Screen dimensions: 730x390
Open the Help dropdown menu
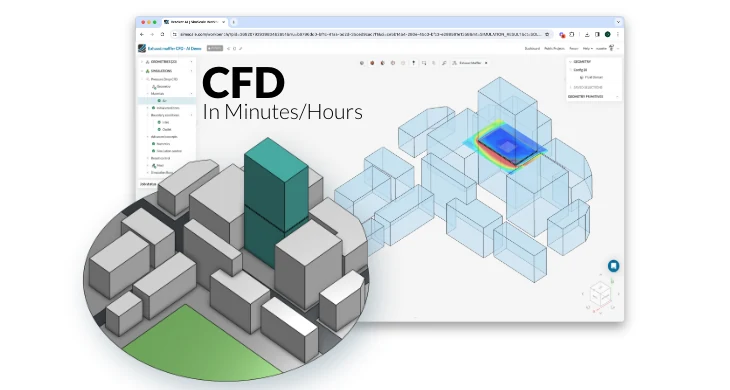[587, 48]
